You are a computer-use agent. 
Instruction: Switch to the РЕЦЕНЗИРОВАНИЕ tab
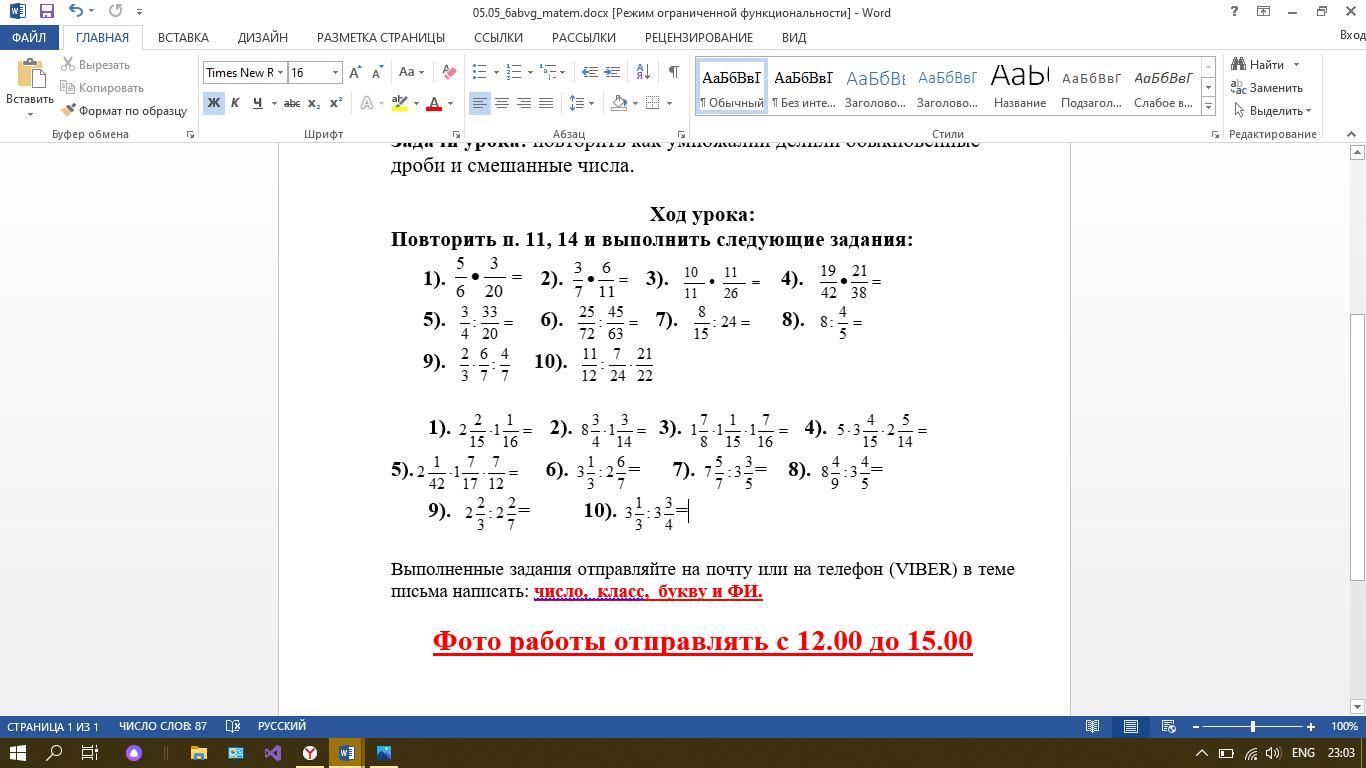point(699,37)
